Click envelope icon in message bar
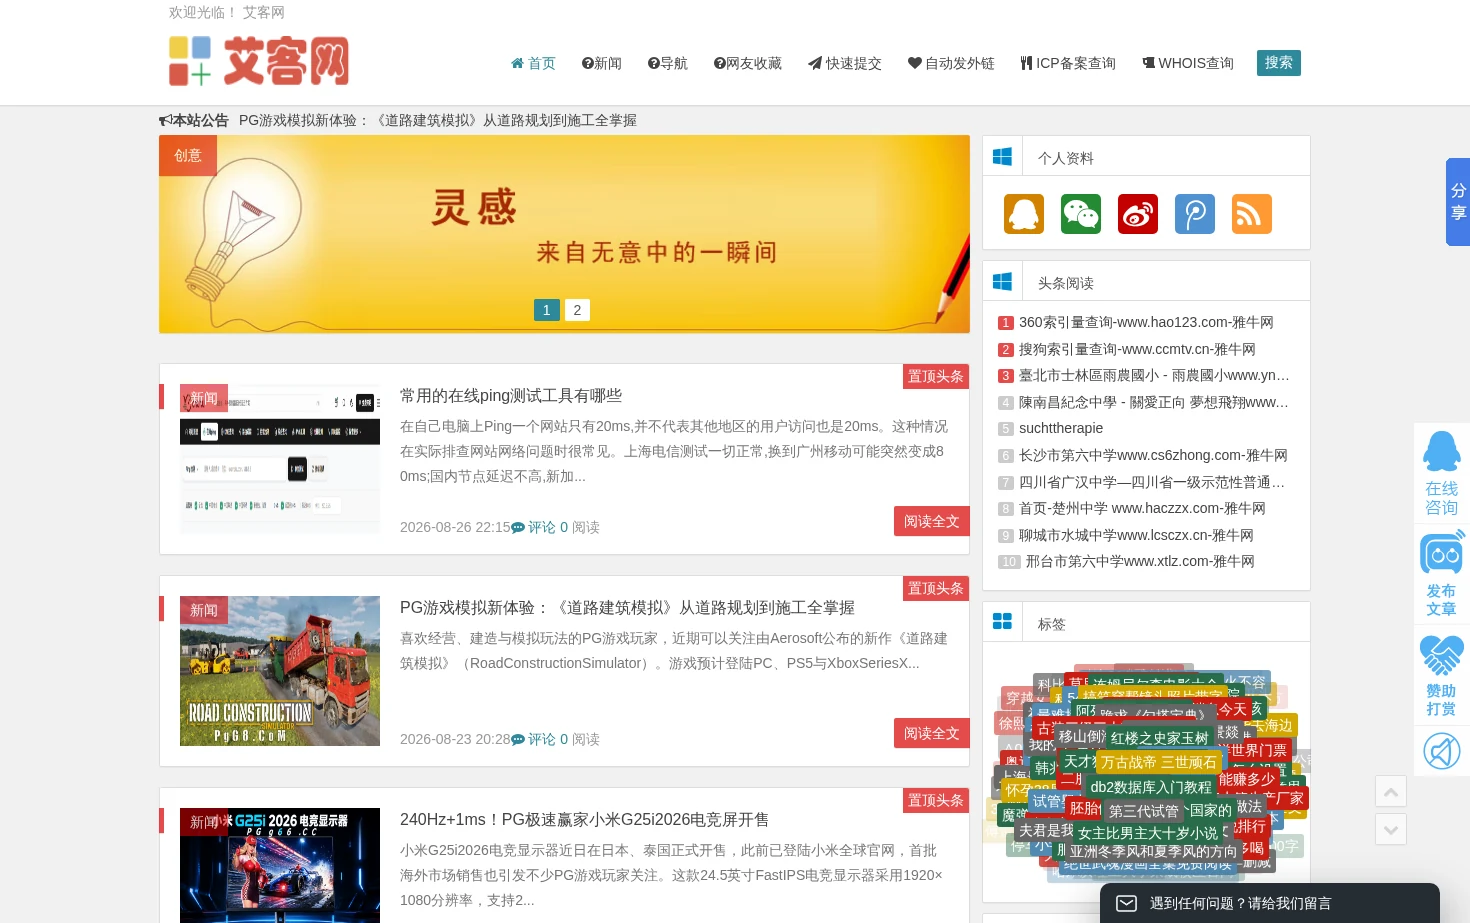The image size is (1470, 923). click(x=1126, y=903)
